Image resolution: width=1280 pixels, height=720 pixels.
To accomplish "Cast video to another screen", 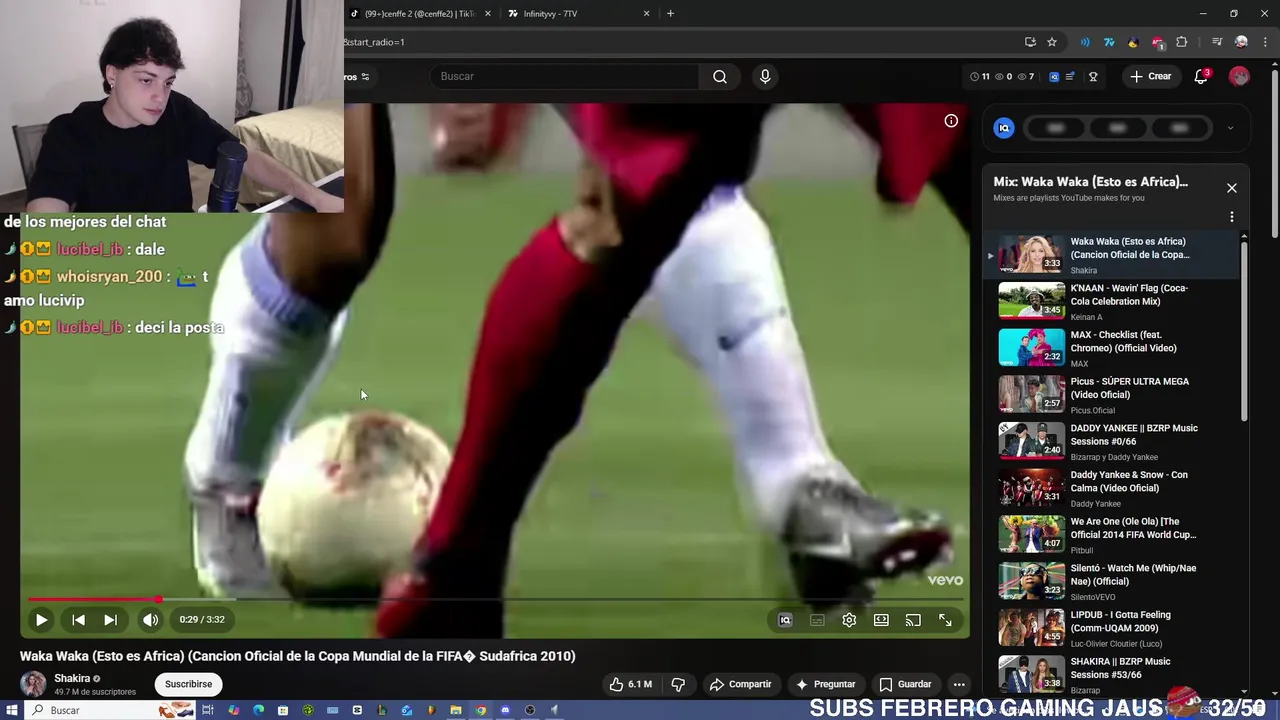I will click(x=913, y=620).
